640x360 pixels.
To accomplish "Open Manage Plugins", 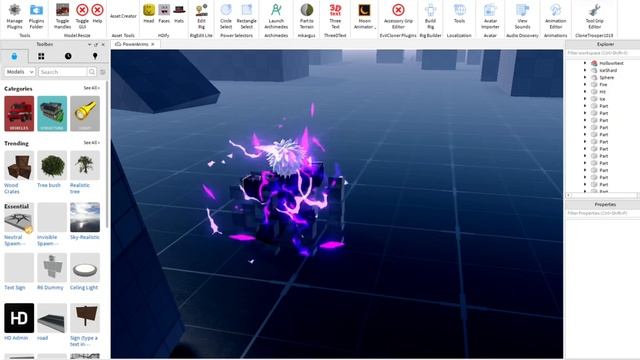I will click(15, 16).
